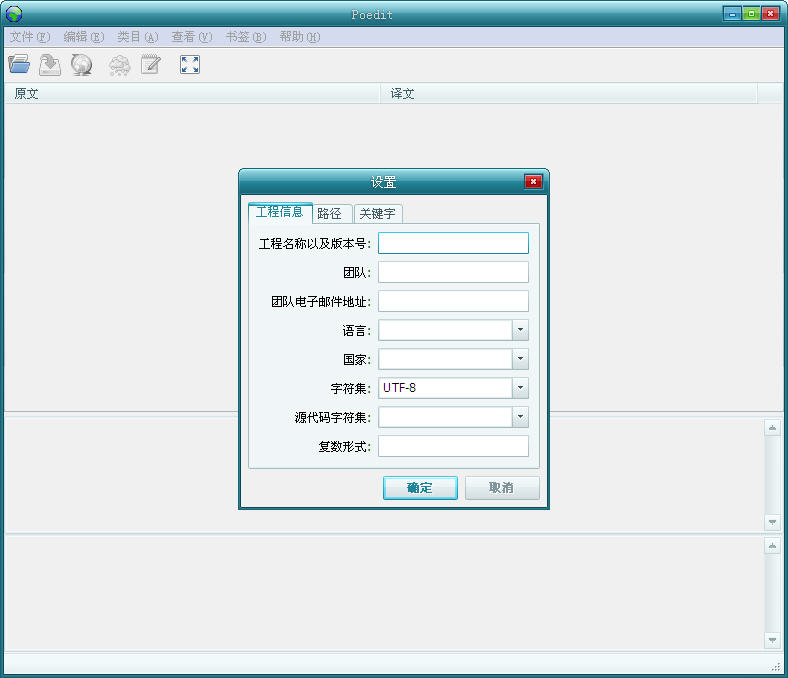This screenshot has height=678, width=788.
Task: Open the 文件 menu
Action: click(x=30, y=37)
